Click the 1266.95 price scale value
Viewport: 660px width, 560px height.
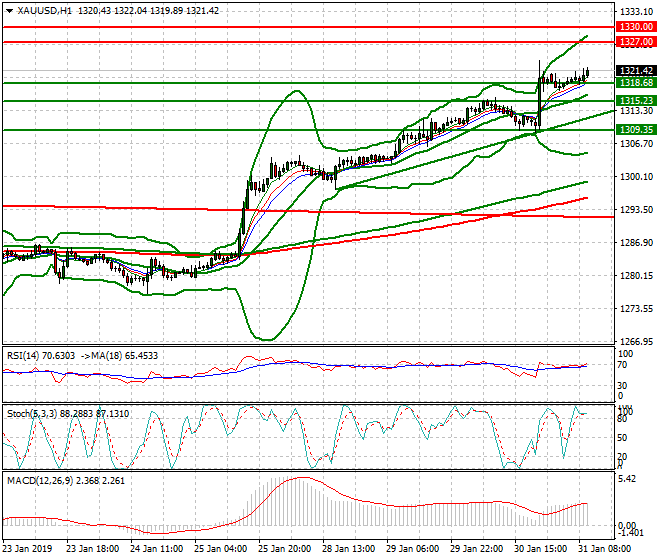[637, 341]
